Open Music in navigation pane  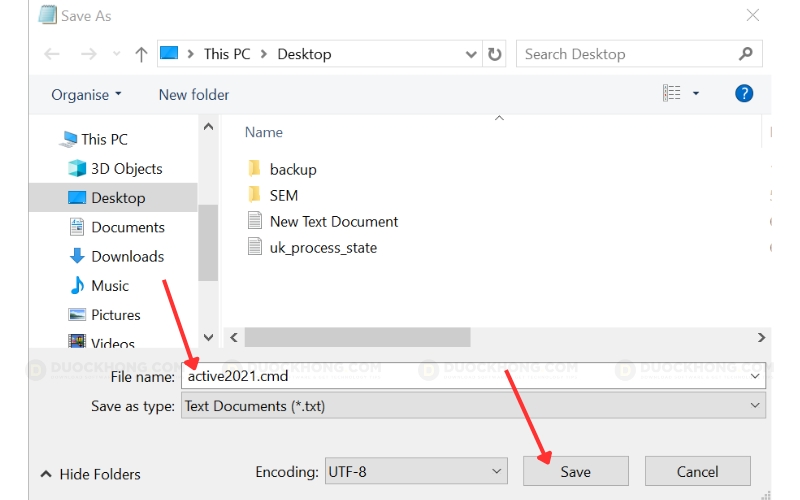(110, 286)
